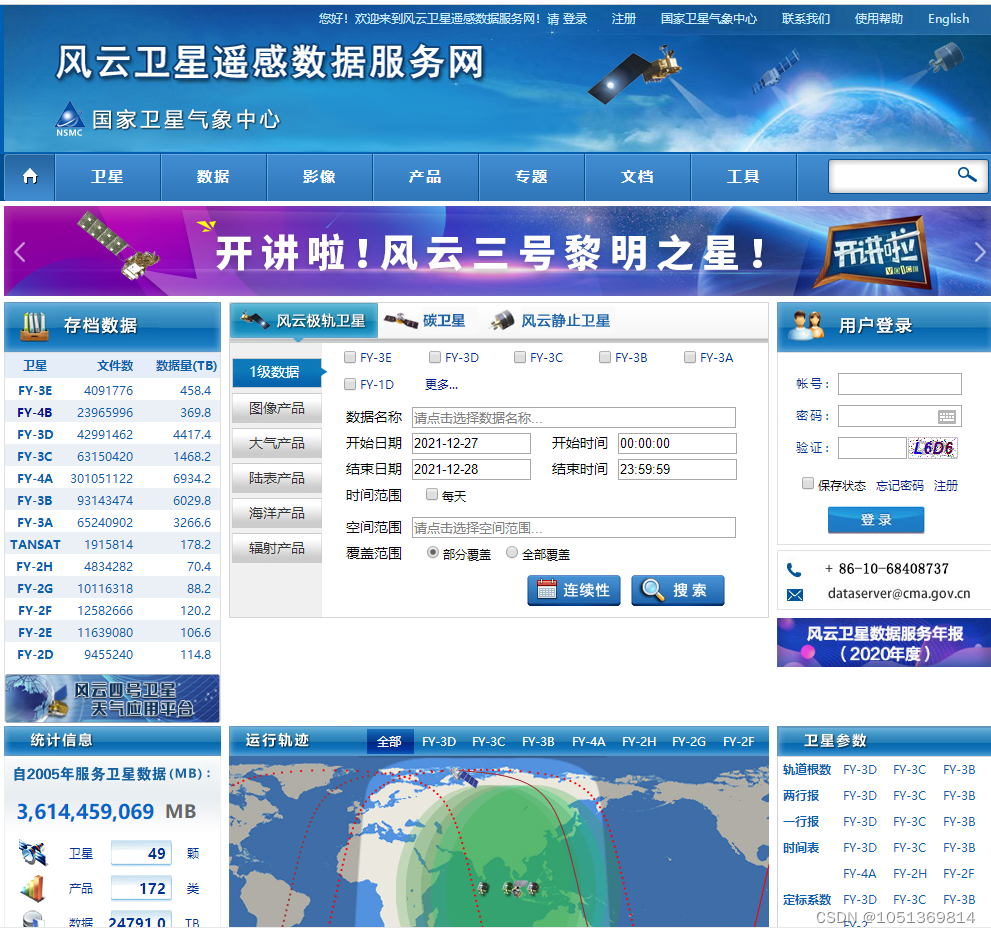Select the 陆表产品 category tab
The image size is (991, 933).
(x=277, y=478)
